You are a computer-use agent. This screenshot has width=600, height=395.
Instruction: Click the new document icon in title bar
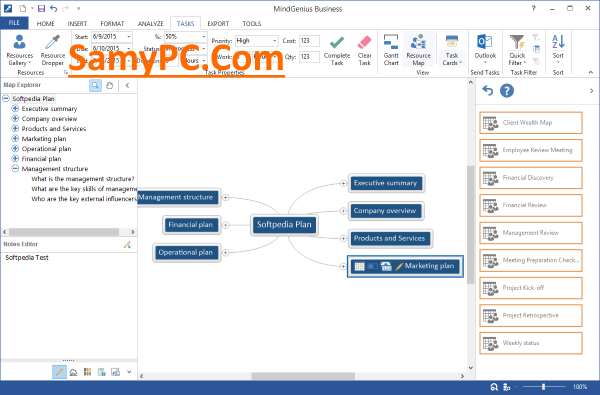23,8
